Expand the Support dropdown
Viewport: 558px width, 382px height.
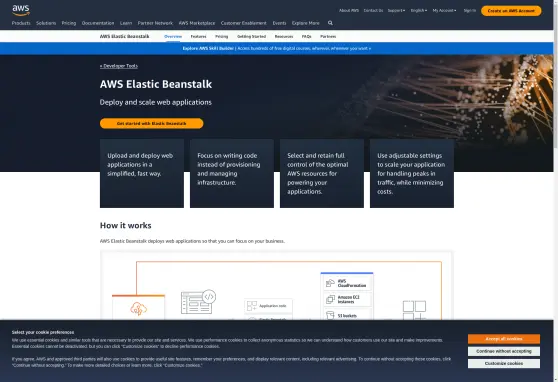click(x=396, y=11)
